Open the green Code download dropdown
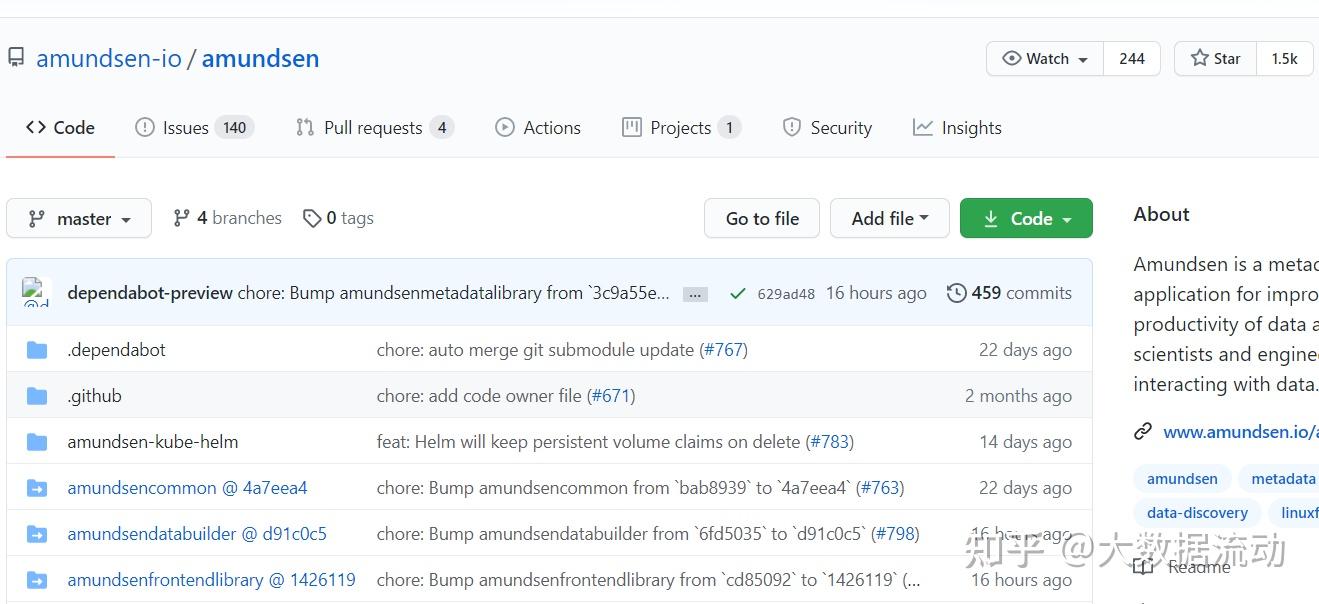The width and height of the screenshot is (1319, 604). point(1026,218)
